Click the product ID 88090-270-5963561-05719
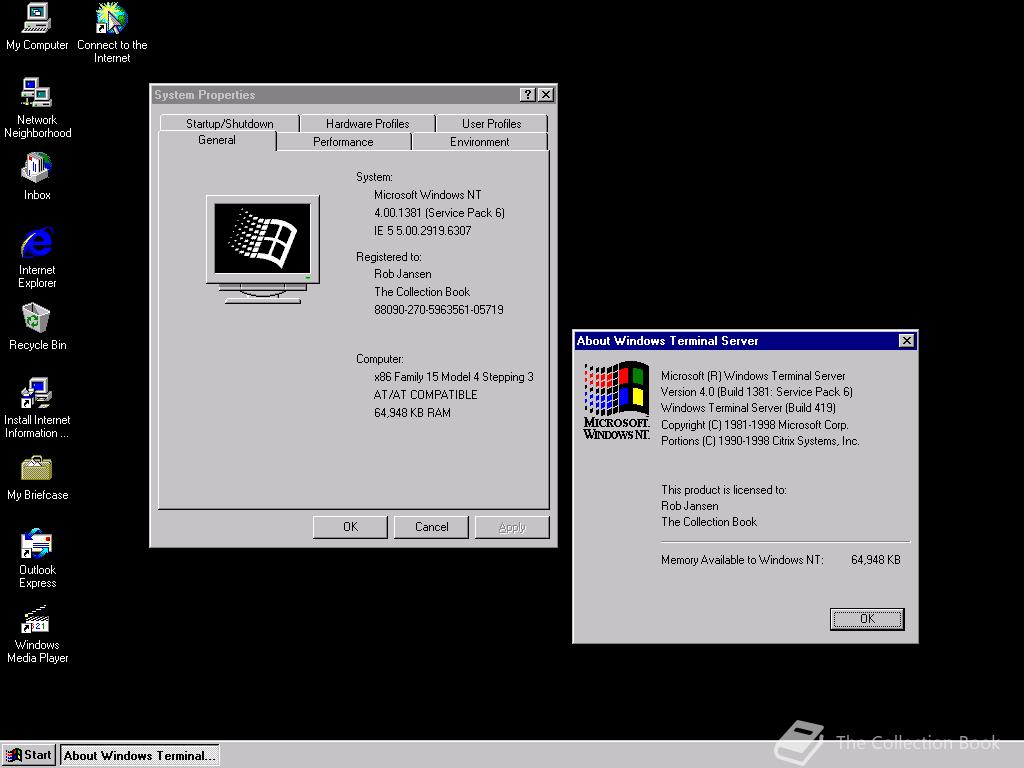Image resolution: width=1024 pixels, height=768 pixels. pyautogui.click(x=438, y=310)
